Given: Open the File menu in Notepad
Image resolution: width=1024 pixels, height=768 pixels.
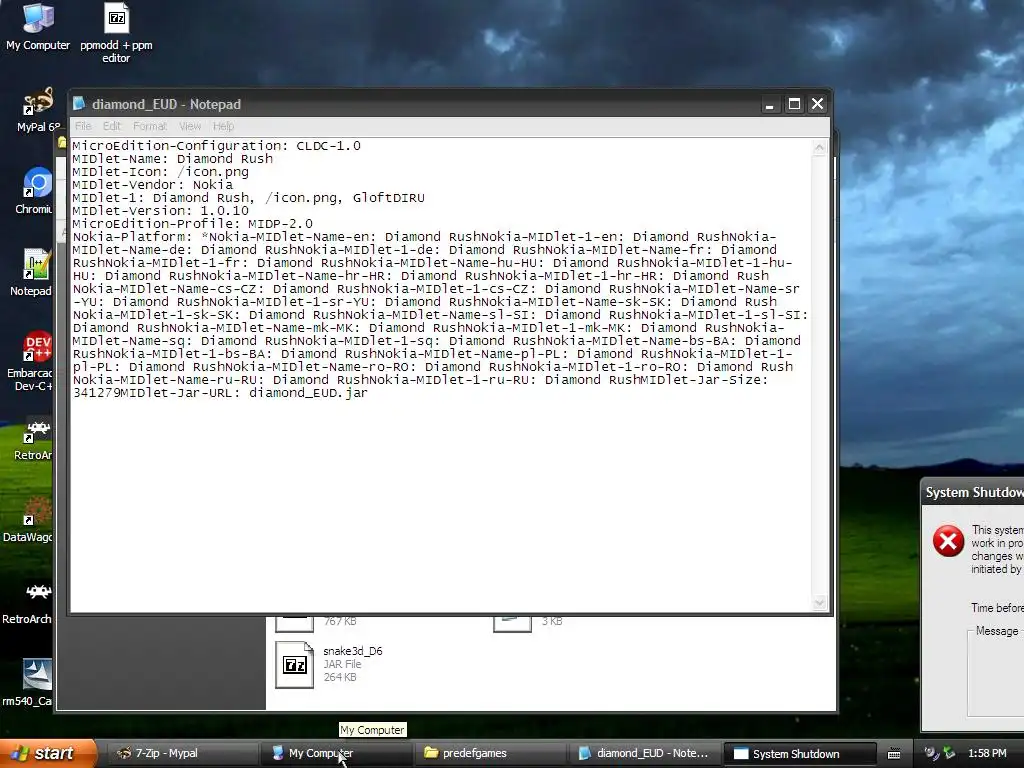Looking at the screenshot, I should click(83, 126).
